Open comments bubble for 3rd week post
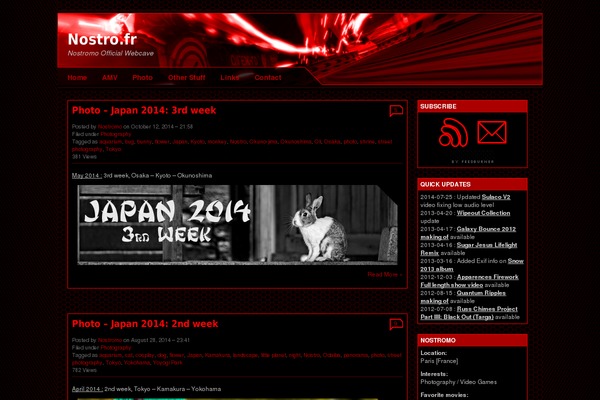This screenshot has height=400, width=600. (396, 111)
